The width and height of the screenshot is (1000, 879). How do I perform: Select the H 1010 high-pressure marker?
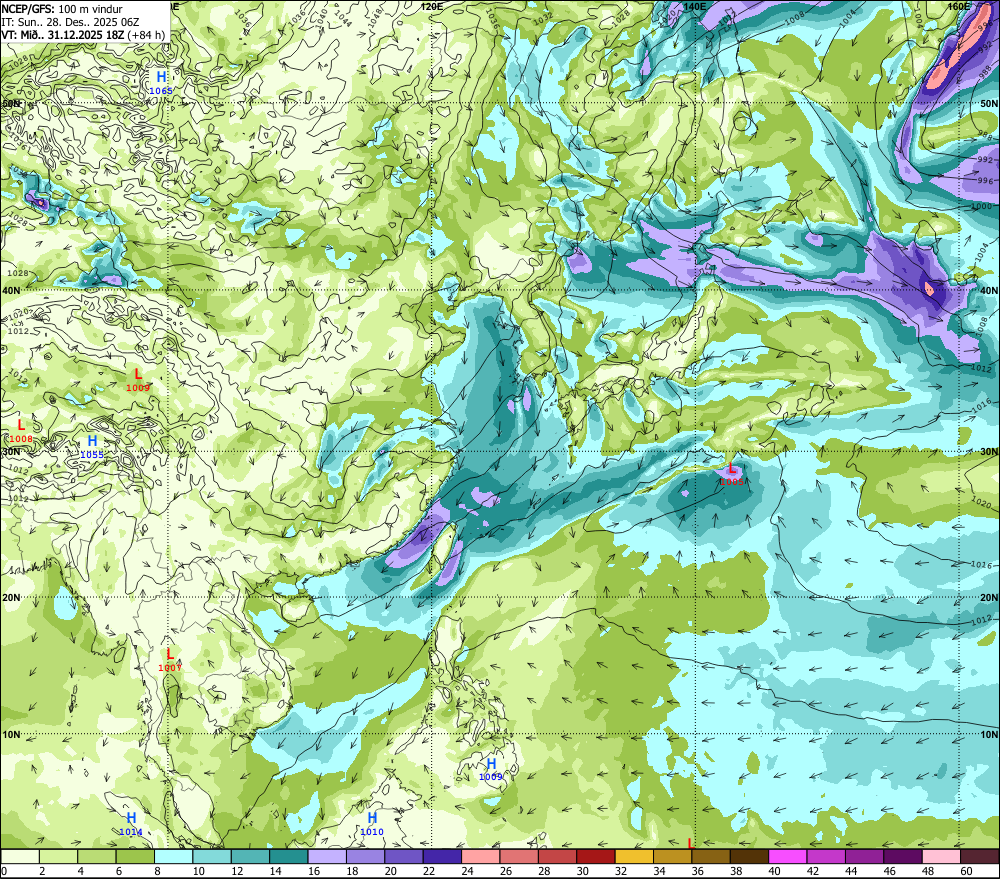coord(372,824)
